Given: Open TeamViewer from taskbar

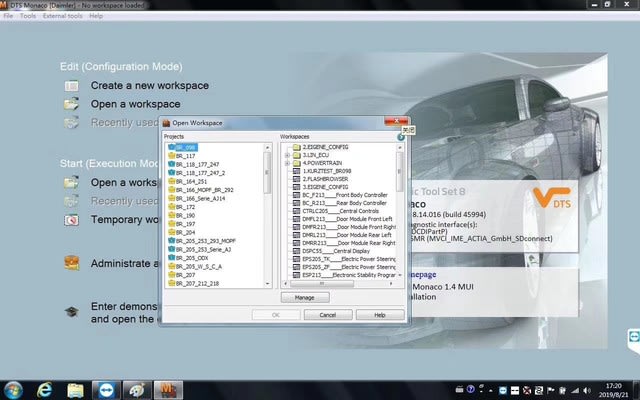Looking at the screenshot, I should pyautogui.click(x=107, y=391).
